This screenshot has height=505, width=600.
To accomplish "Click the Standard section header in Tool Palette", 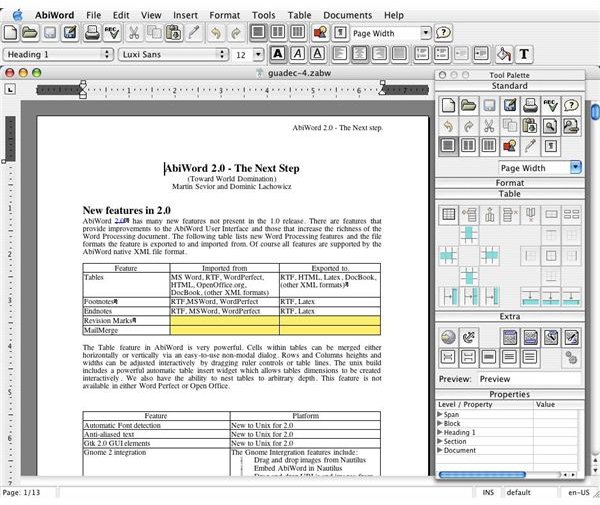I will [510, 86].
